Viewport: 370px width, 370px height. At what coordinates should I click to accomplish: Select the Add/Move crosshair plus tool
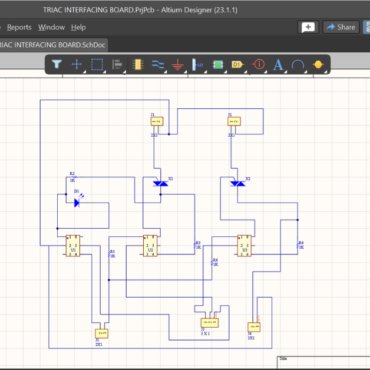tap(77, 64)
